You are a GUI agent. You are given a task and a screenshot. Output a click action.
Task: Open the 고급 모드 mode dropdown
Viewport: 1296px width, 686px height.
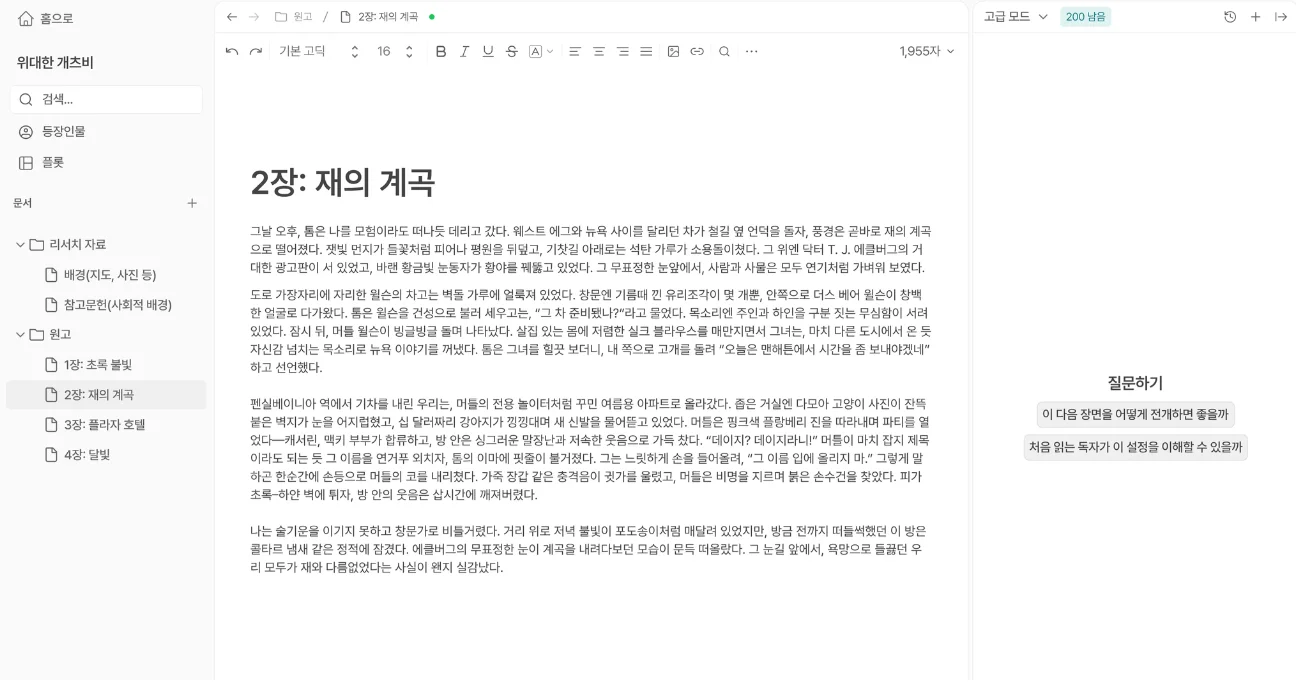pos(1015,17)
